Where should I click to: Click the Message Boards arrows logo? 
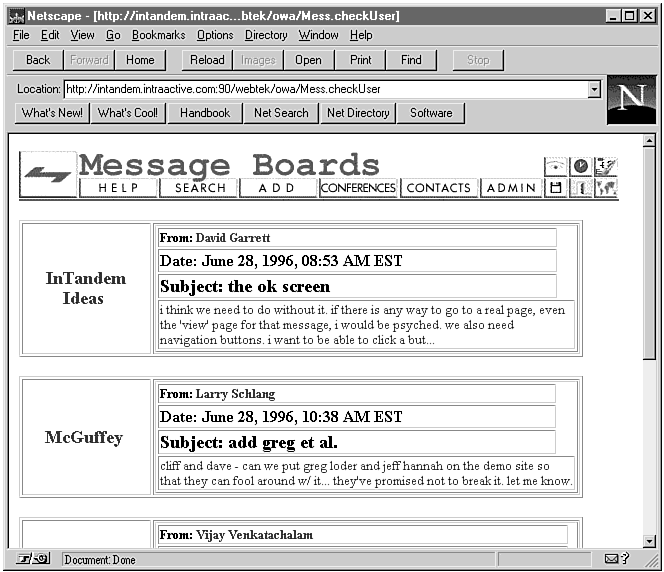point(47,175)
